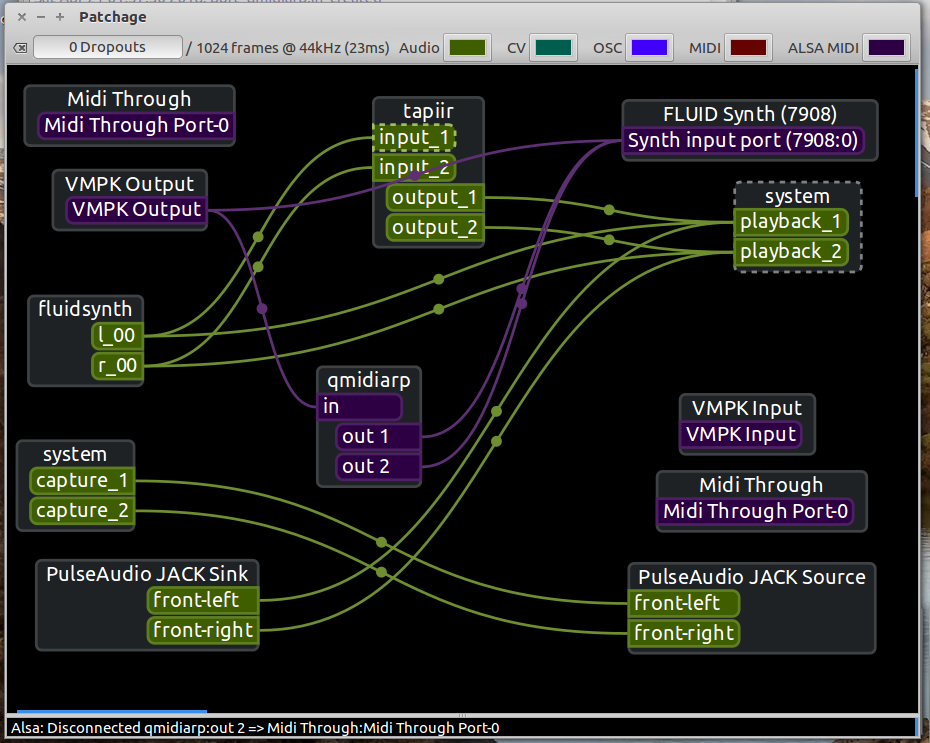930x743 pixels.
Task: Select tapiir input_2 port
Action: (414, 168)
